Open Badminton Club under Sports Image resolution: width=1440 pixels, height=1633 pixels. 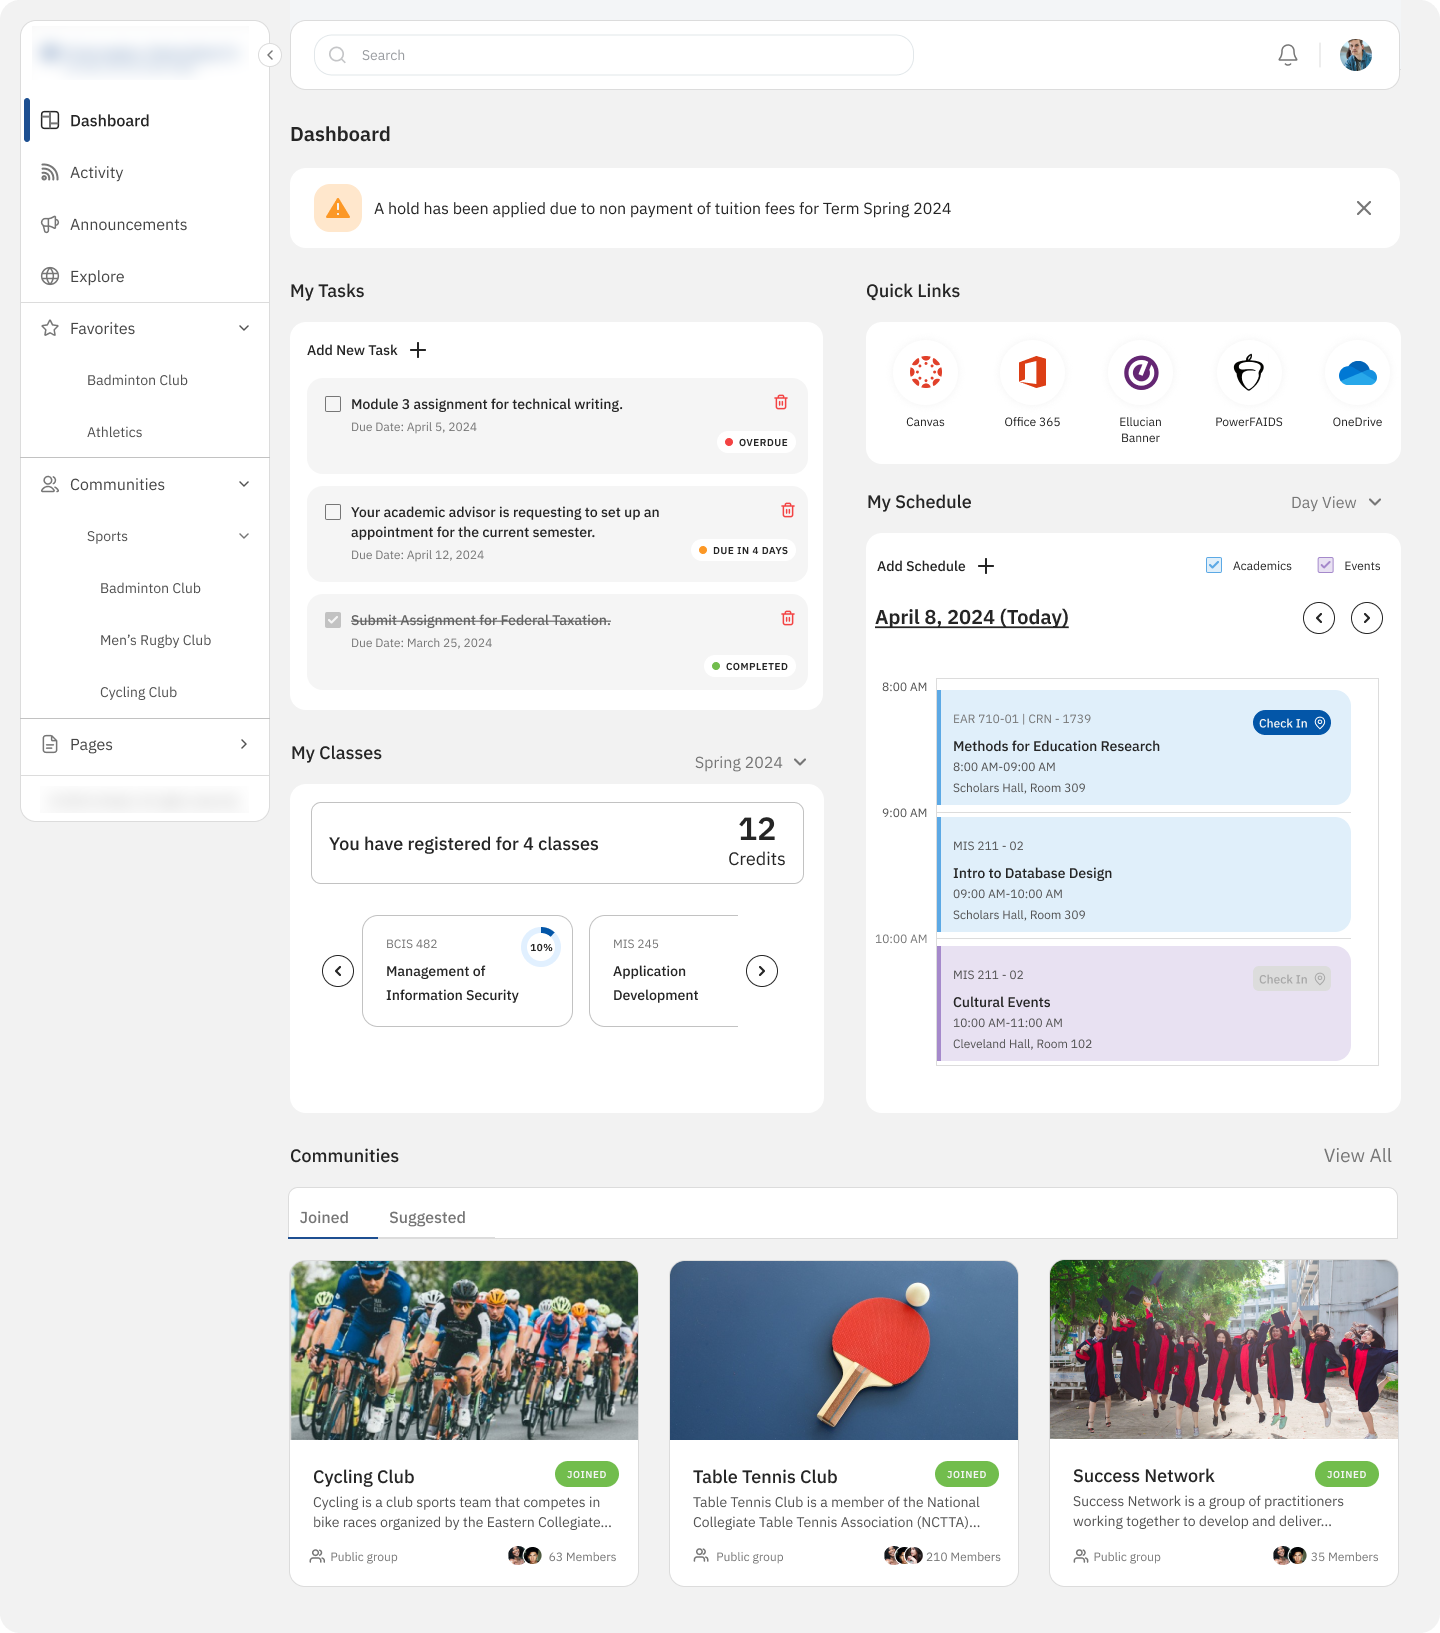click(150, 588)
